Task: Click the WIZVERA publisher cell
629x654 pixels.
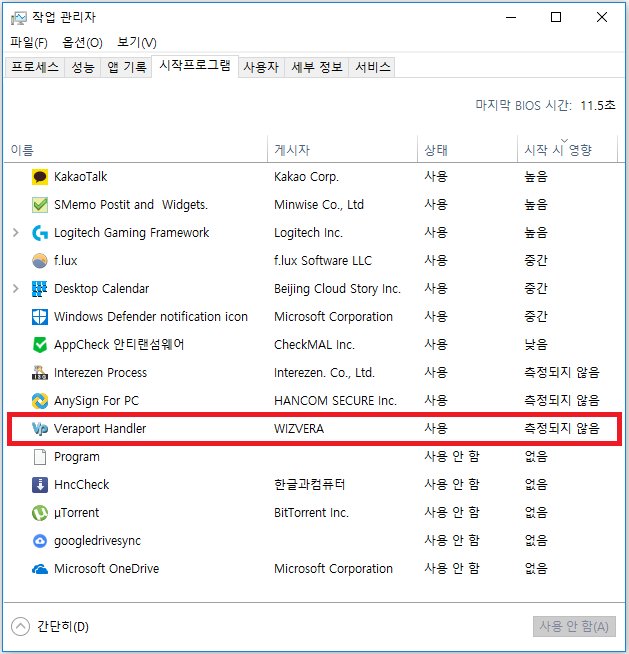Action: (299, 429)
